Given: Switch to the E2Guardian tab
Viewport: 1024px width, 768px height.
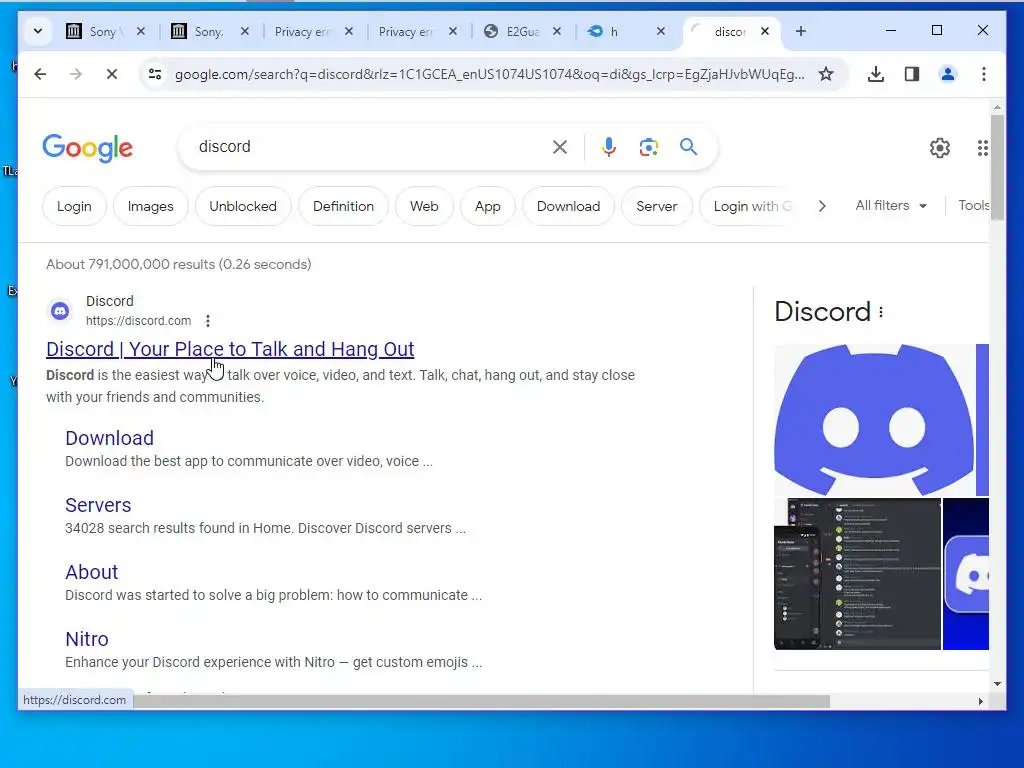Looking at the screenshot, I should (522, 31).
